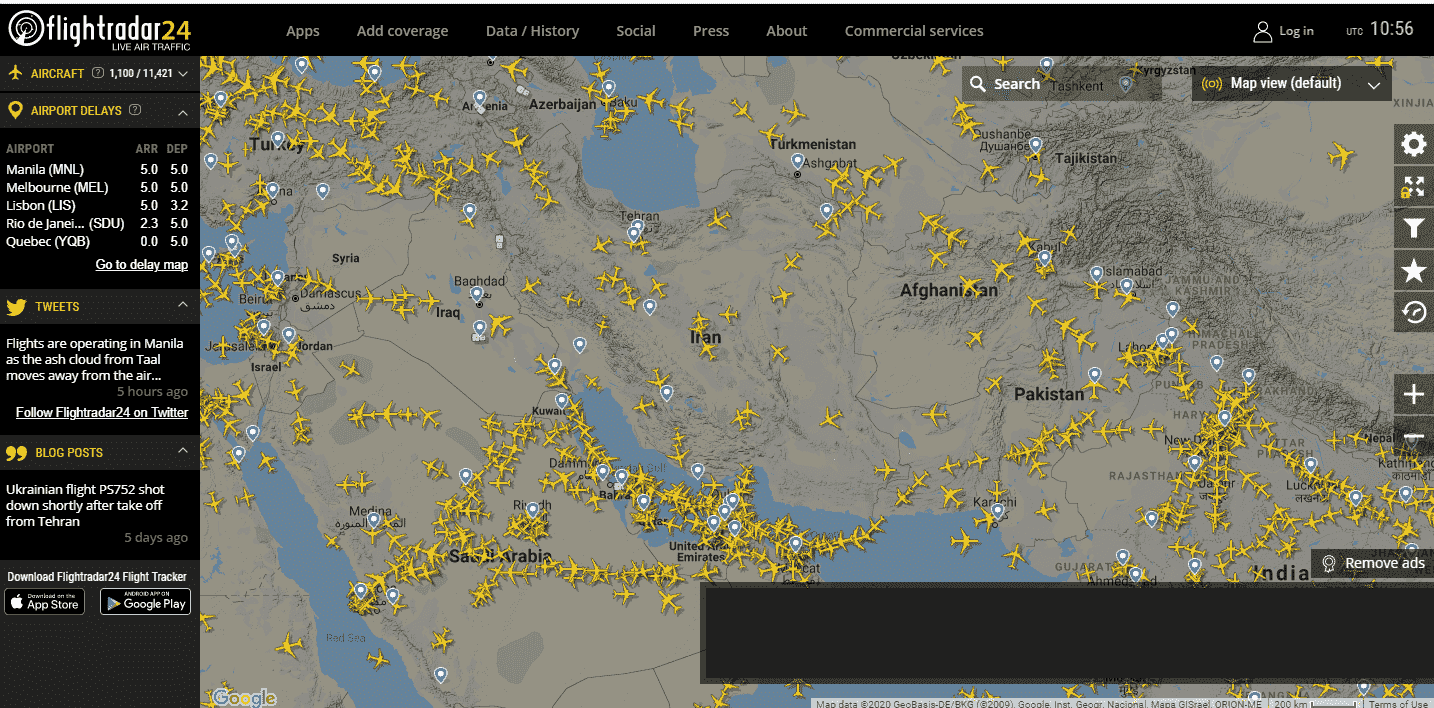Collapse the Tweets section
Image resolution: width=1434 pixels, height=708 pixels.
click(182, 305)
